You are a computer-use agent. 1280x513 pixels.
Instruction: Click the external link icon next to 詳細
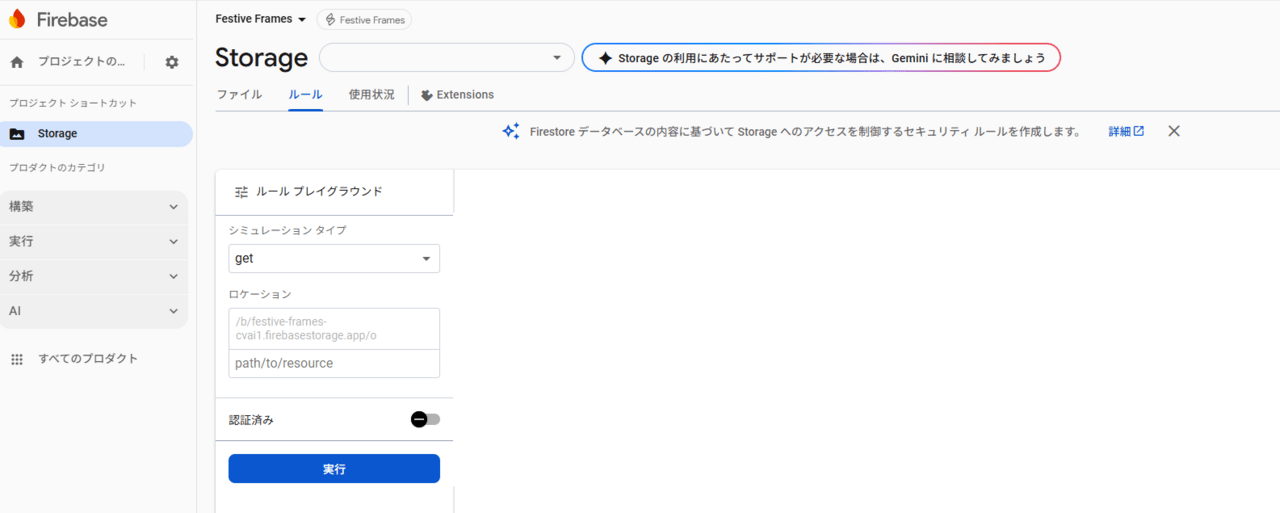[1139, 131]
